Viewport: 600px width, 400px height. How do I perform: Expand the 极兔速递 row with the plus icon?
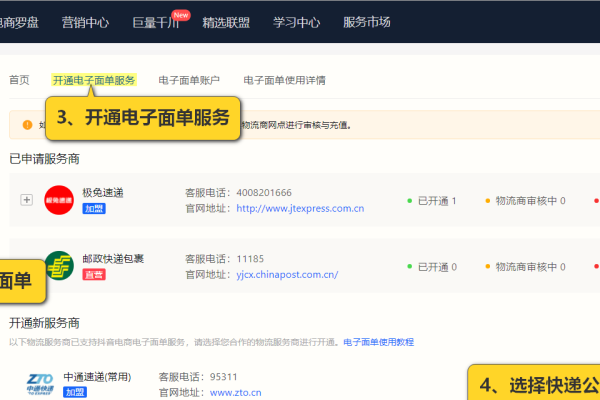26,200
